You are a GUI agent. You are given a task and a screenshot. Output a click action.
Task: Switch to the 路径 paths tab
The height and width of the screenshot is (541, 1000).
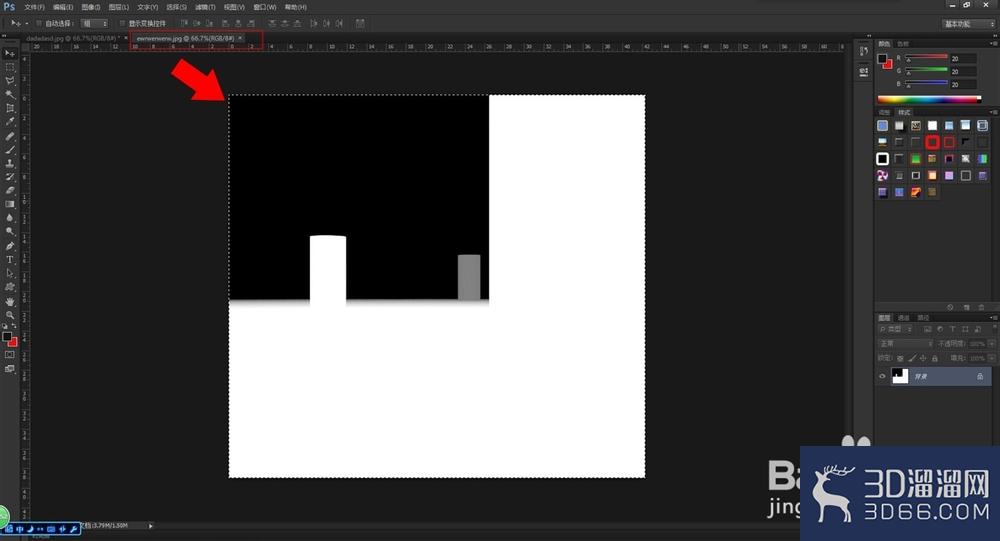point(923,318)
